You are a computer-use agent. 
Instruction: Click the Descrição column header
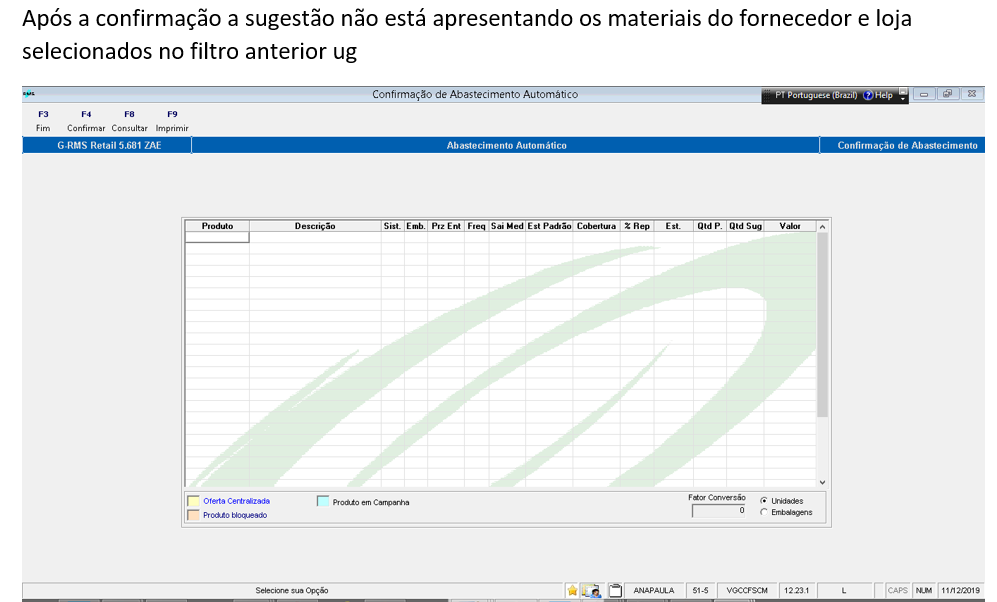coord(315,226)
